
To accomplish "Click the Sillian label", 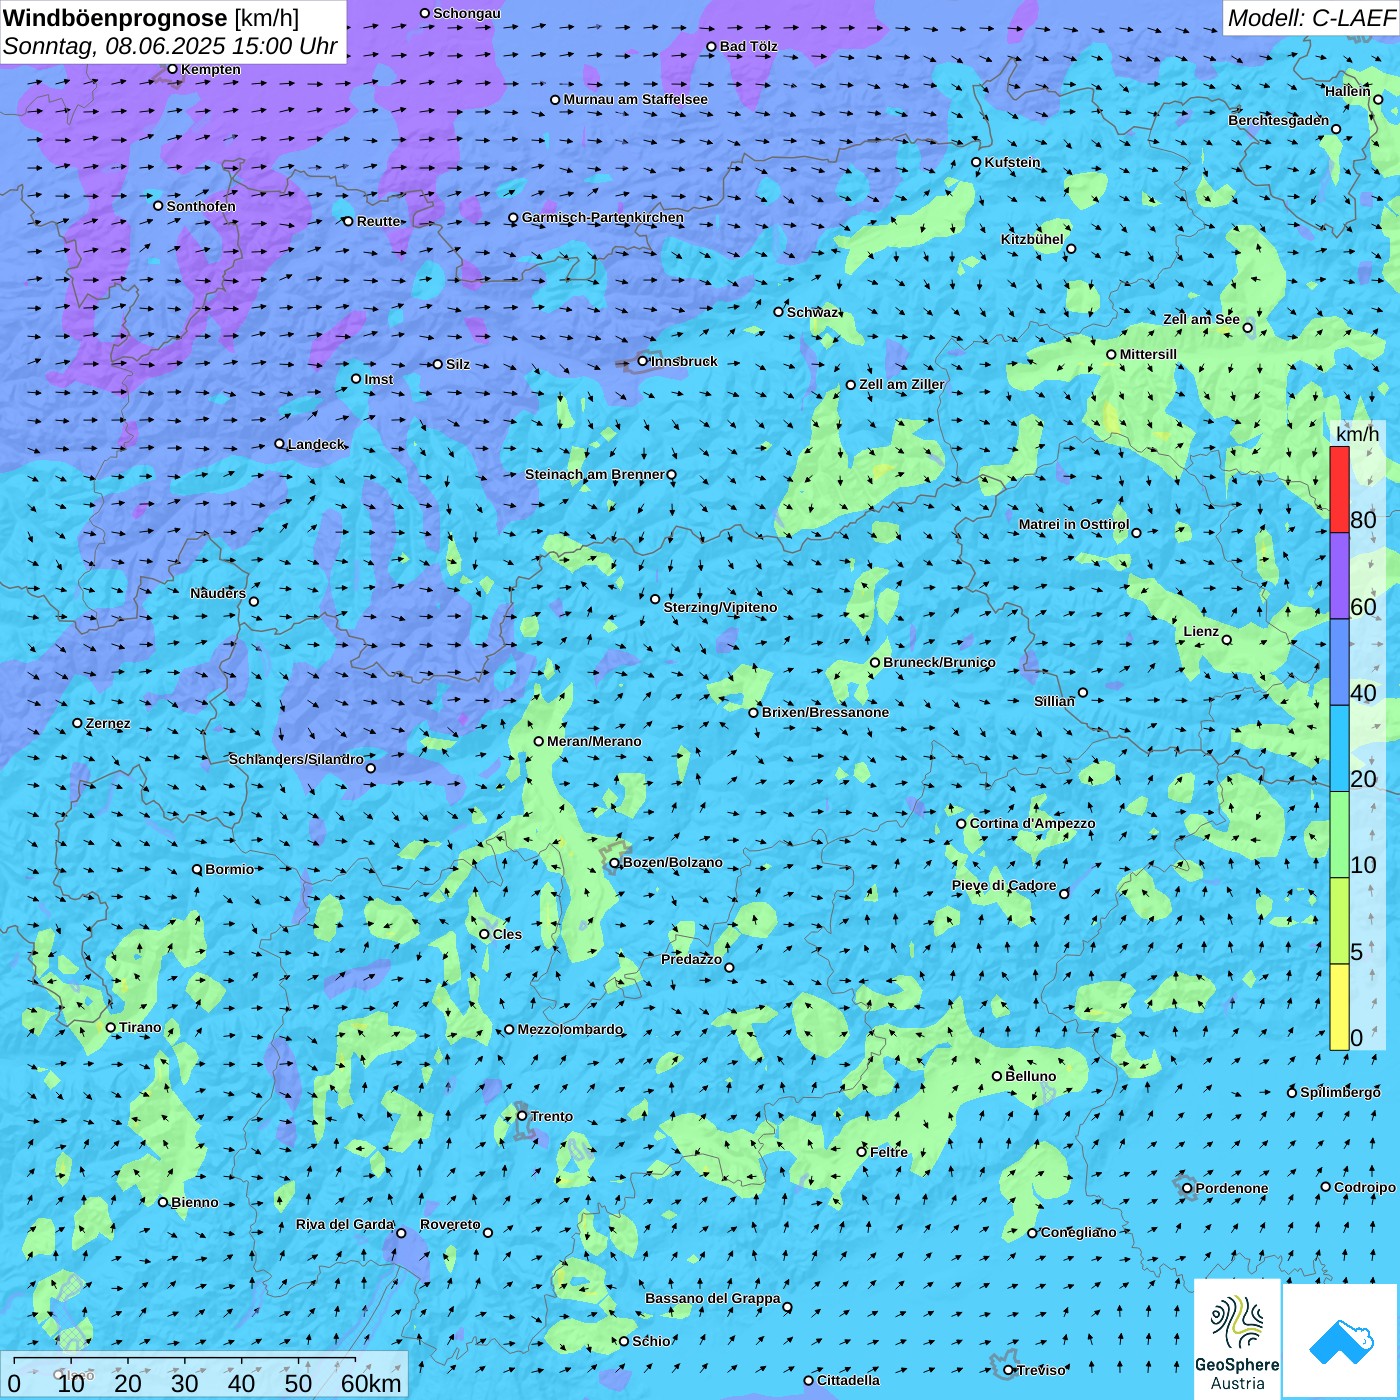I will pos(1054,700).
